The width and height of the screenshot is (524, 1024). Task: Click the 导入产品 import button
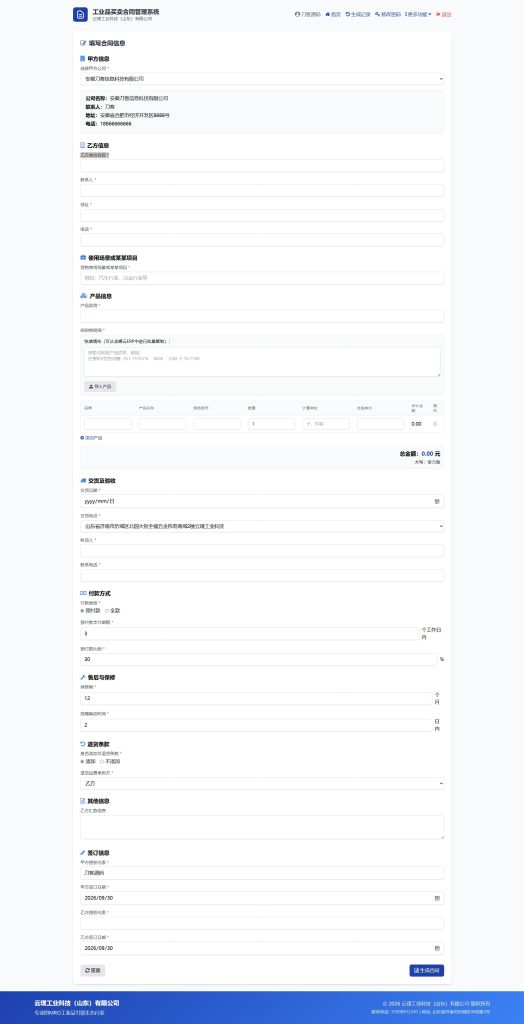(x=100, y=387)
